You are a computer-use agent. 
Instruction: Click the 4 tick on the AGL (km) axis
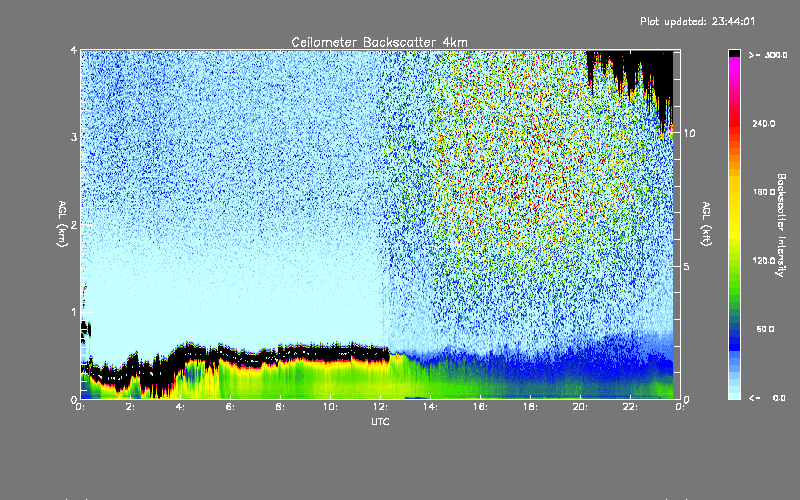74,50
